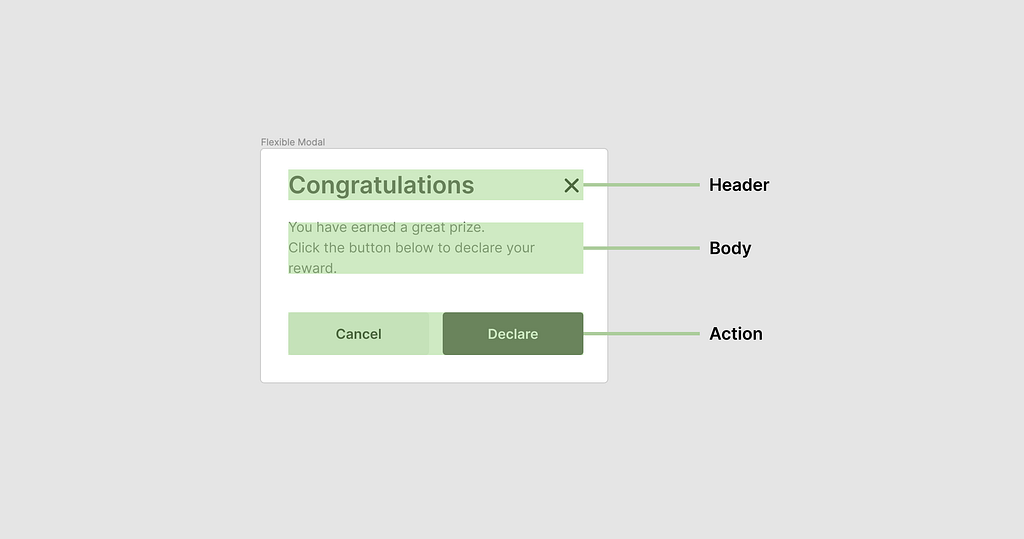1024x539 pixels.
Task: Click the light green strip between Cancel and Declare
Action: (x=436, y=334)
